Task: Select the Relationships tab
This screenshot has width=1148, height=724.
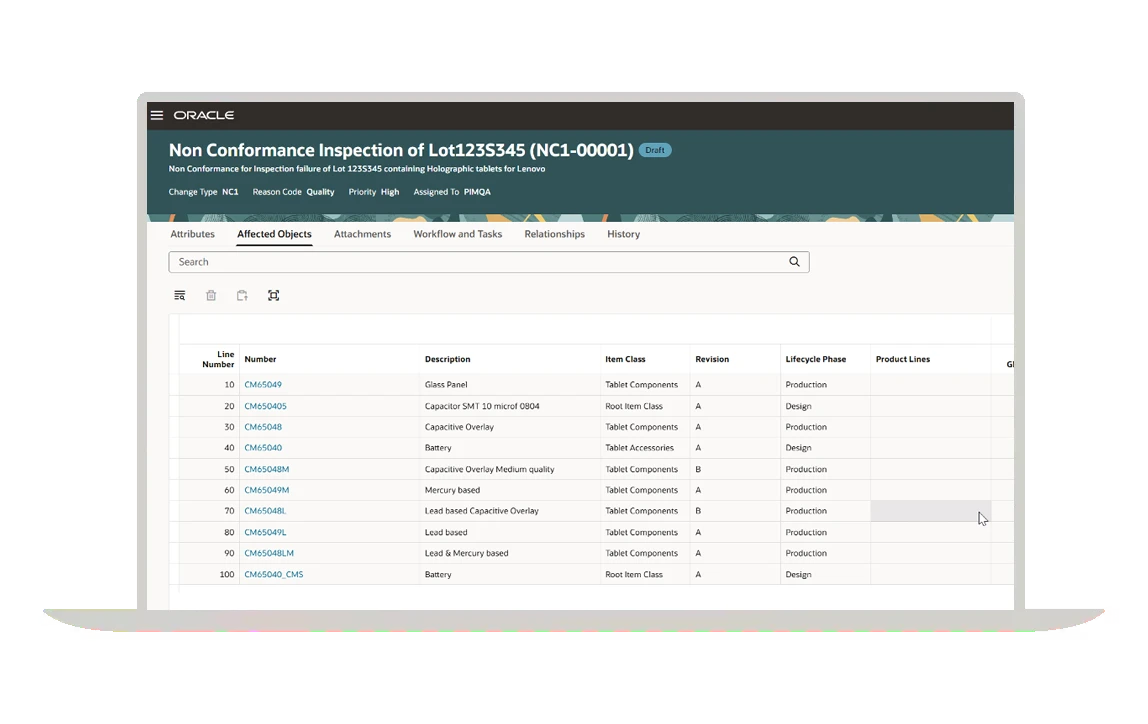Action: (554, 234)
